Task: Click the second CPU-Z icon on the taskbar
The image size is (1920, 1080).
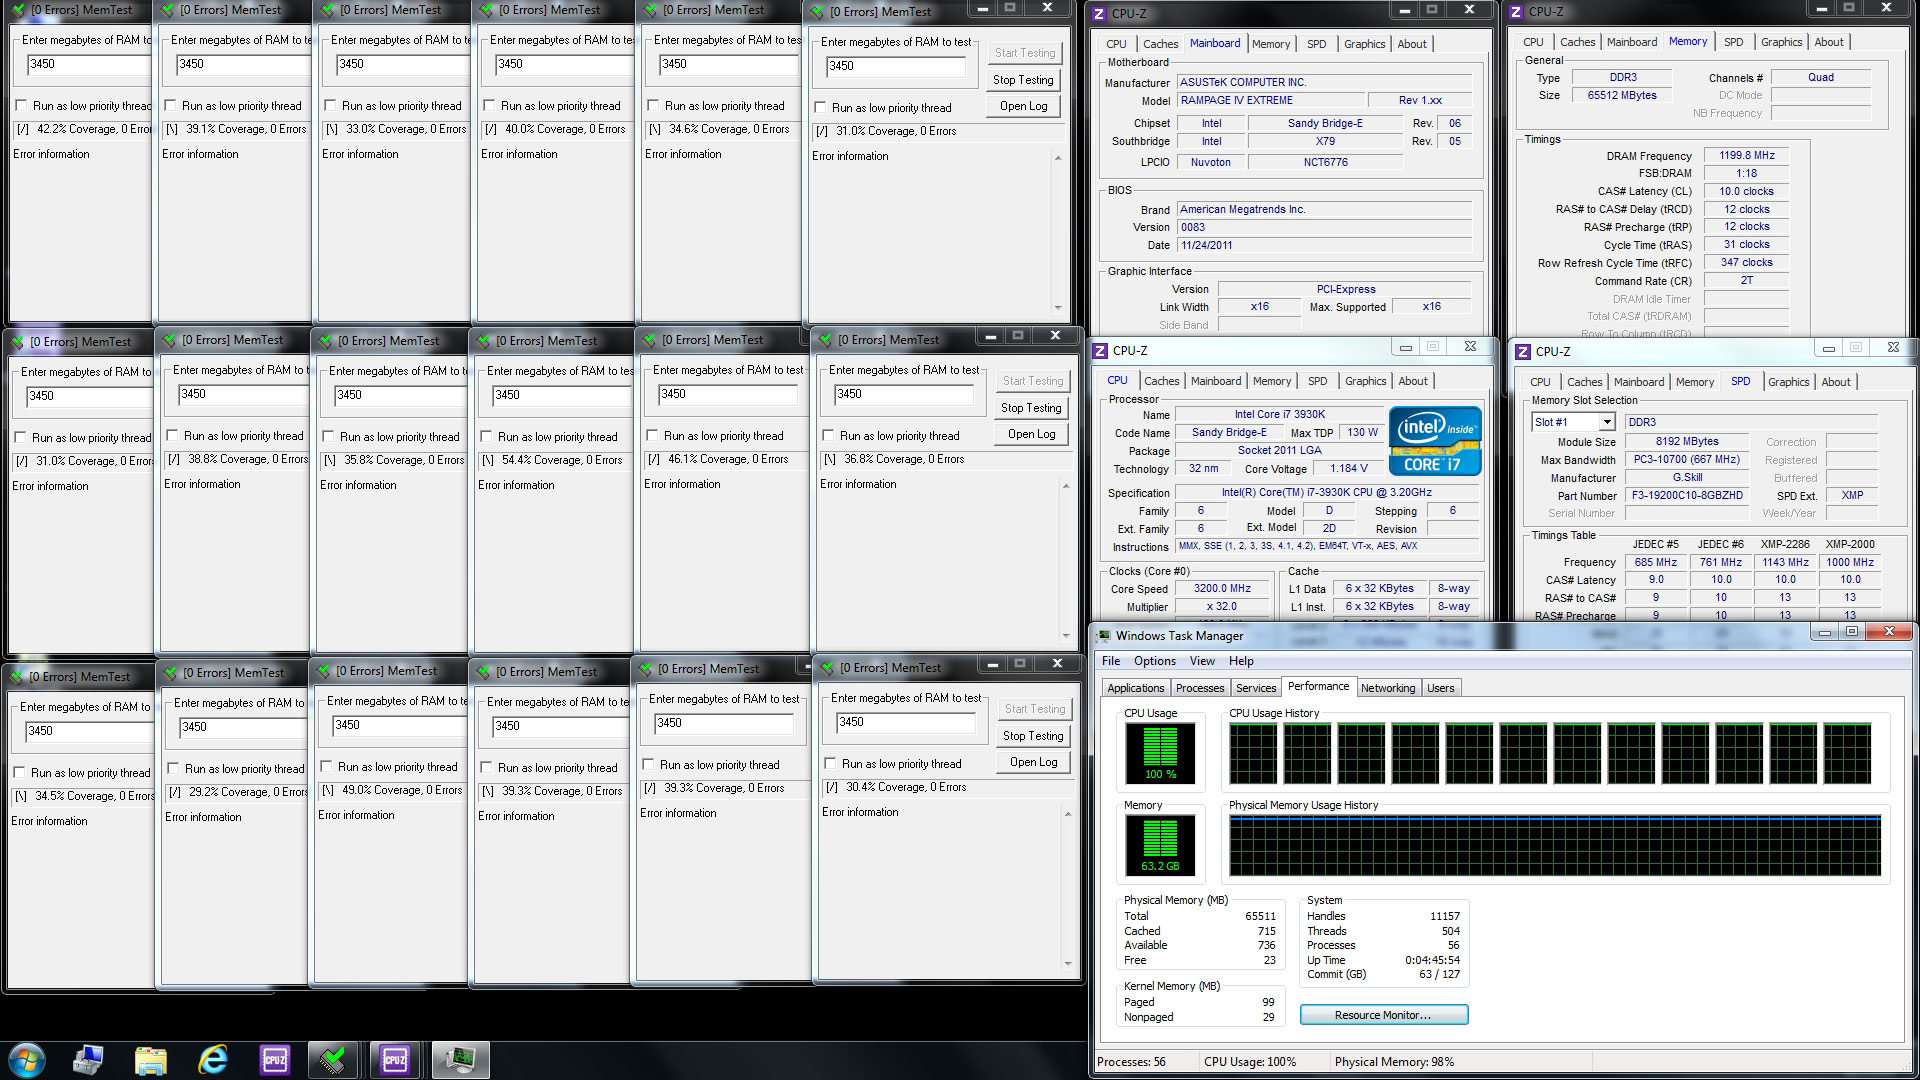Action: [395, 1059]
